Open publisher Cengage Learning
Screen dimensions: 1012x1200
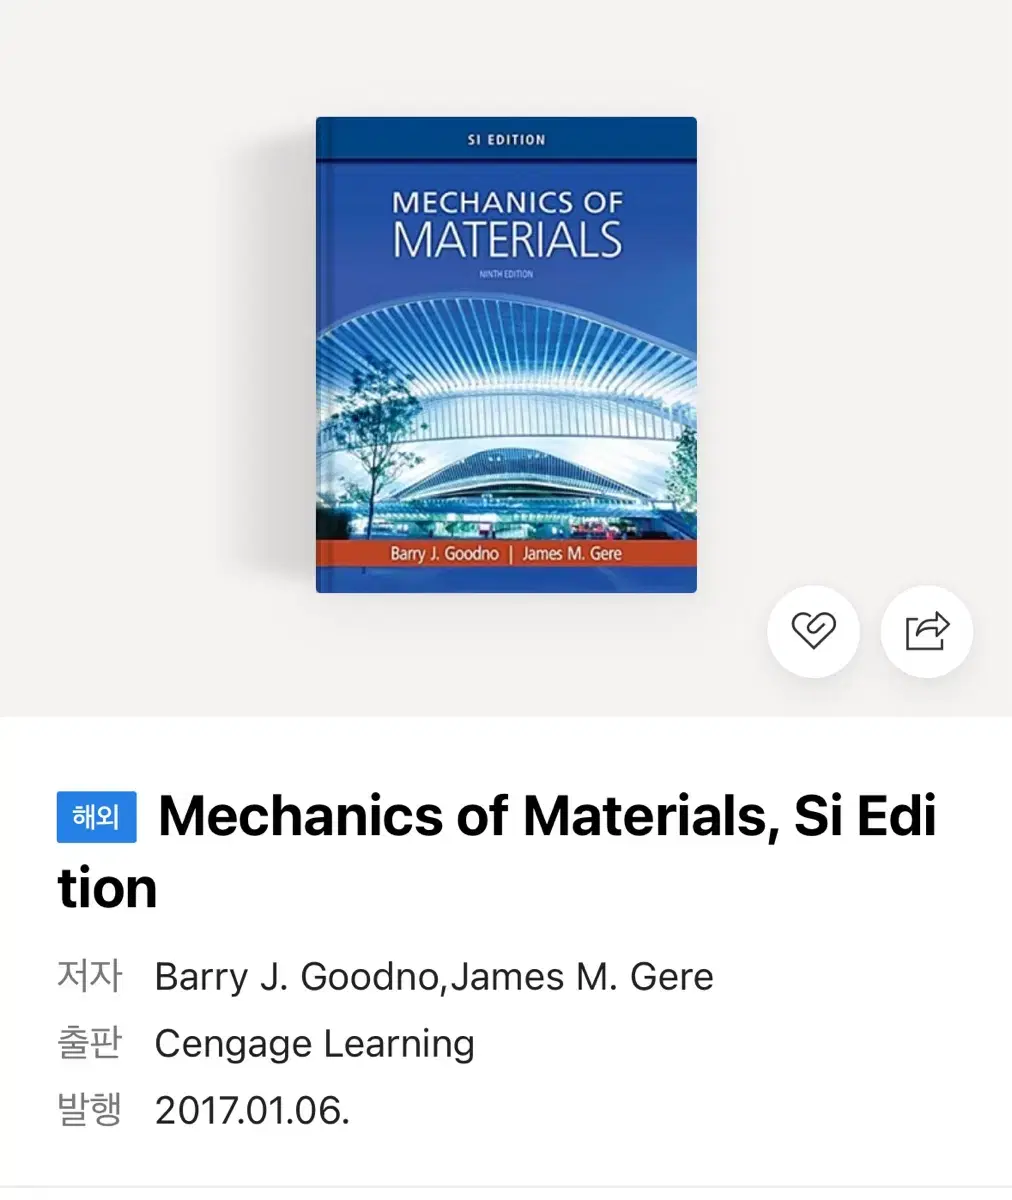(314, 1044)
